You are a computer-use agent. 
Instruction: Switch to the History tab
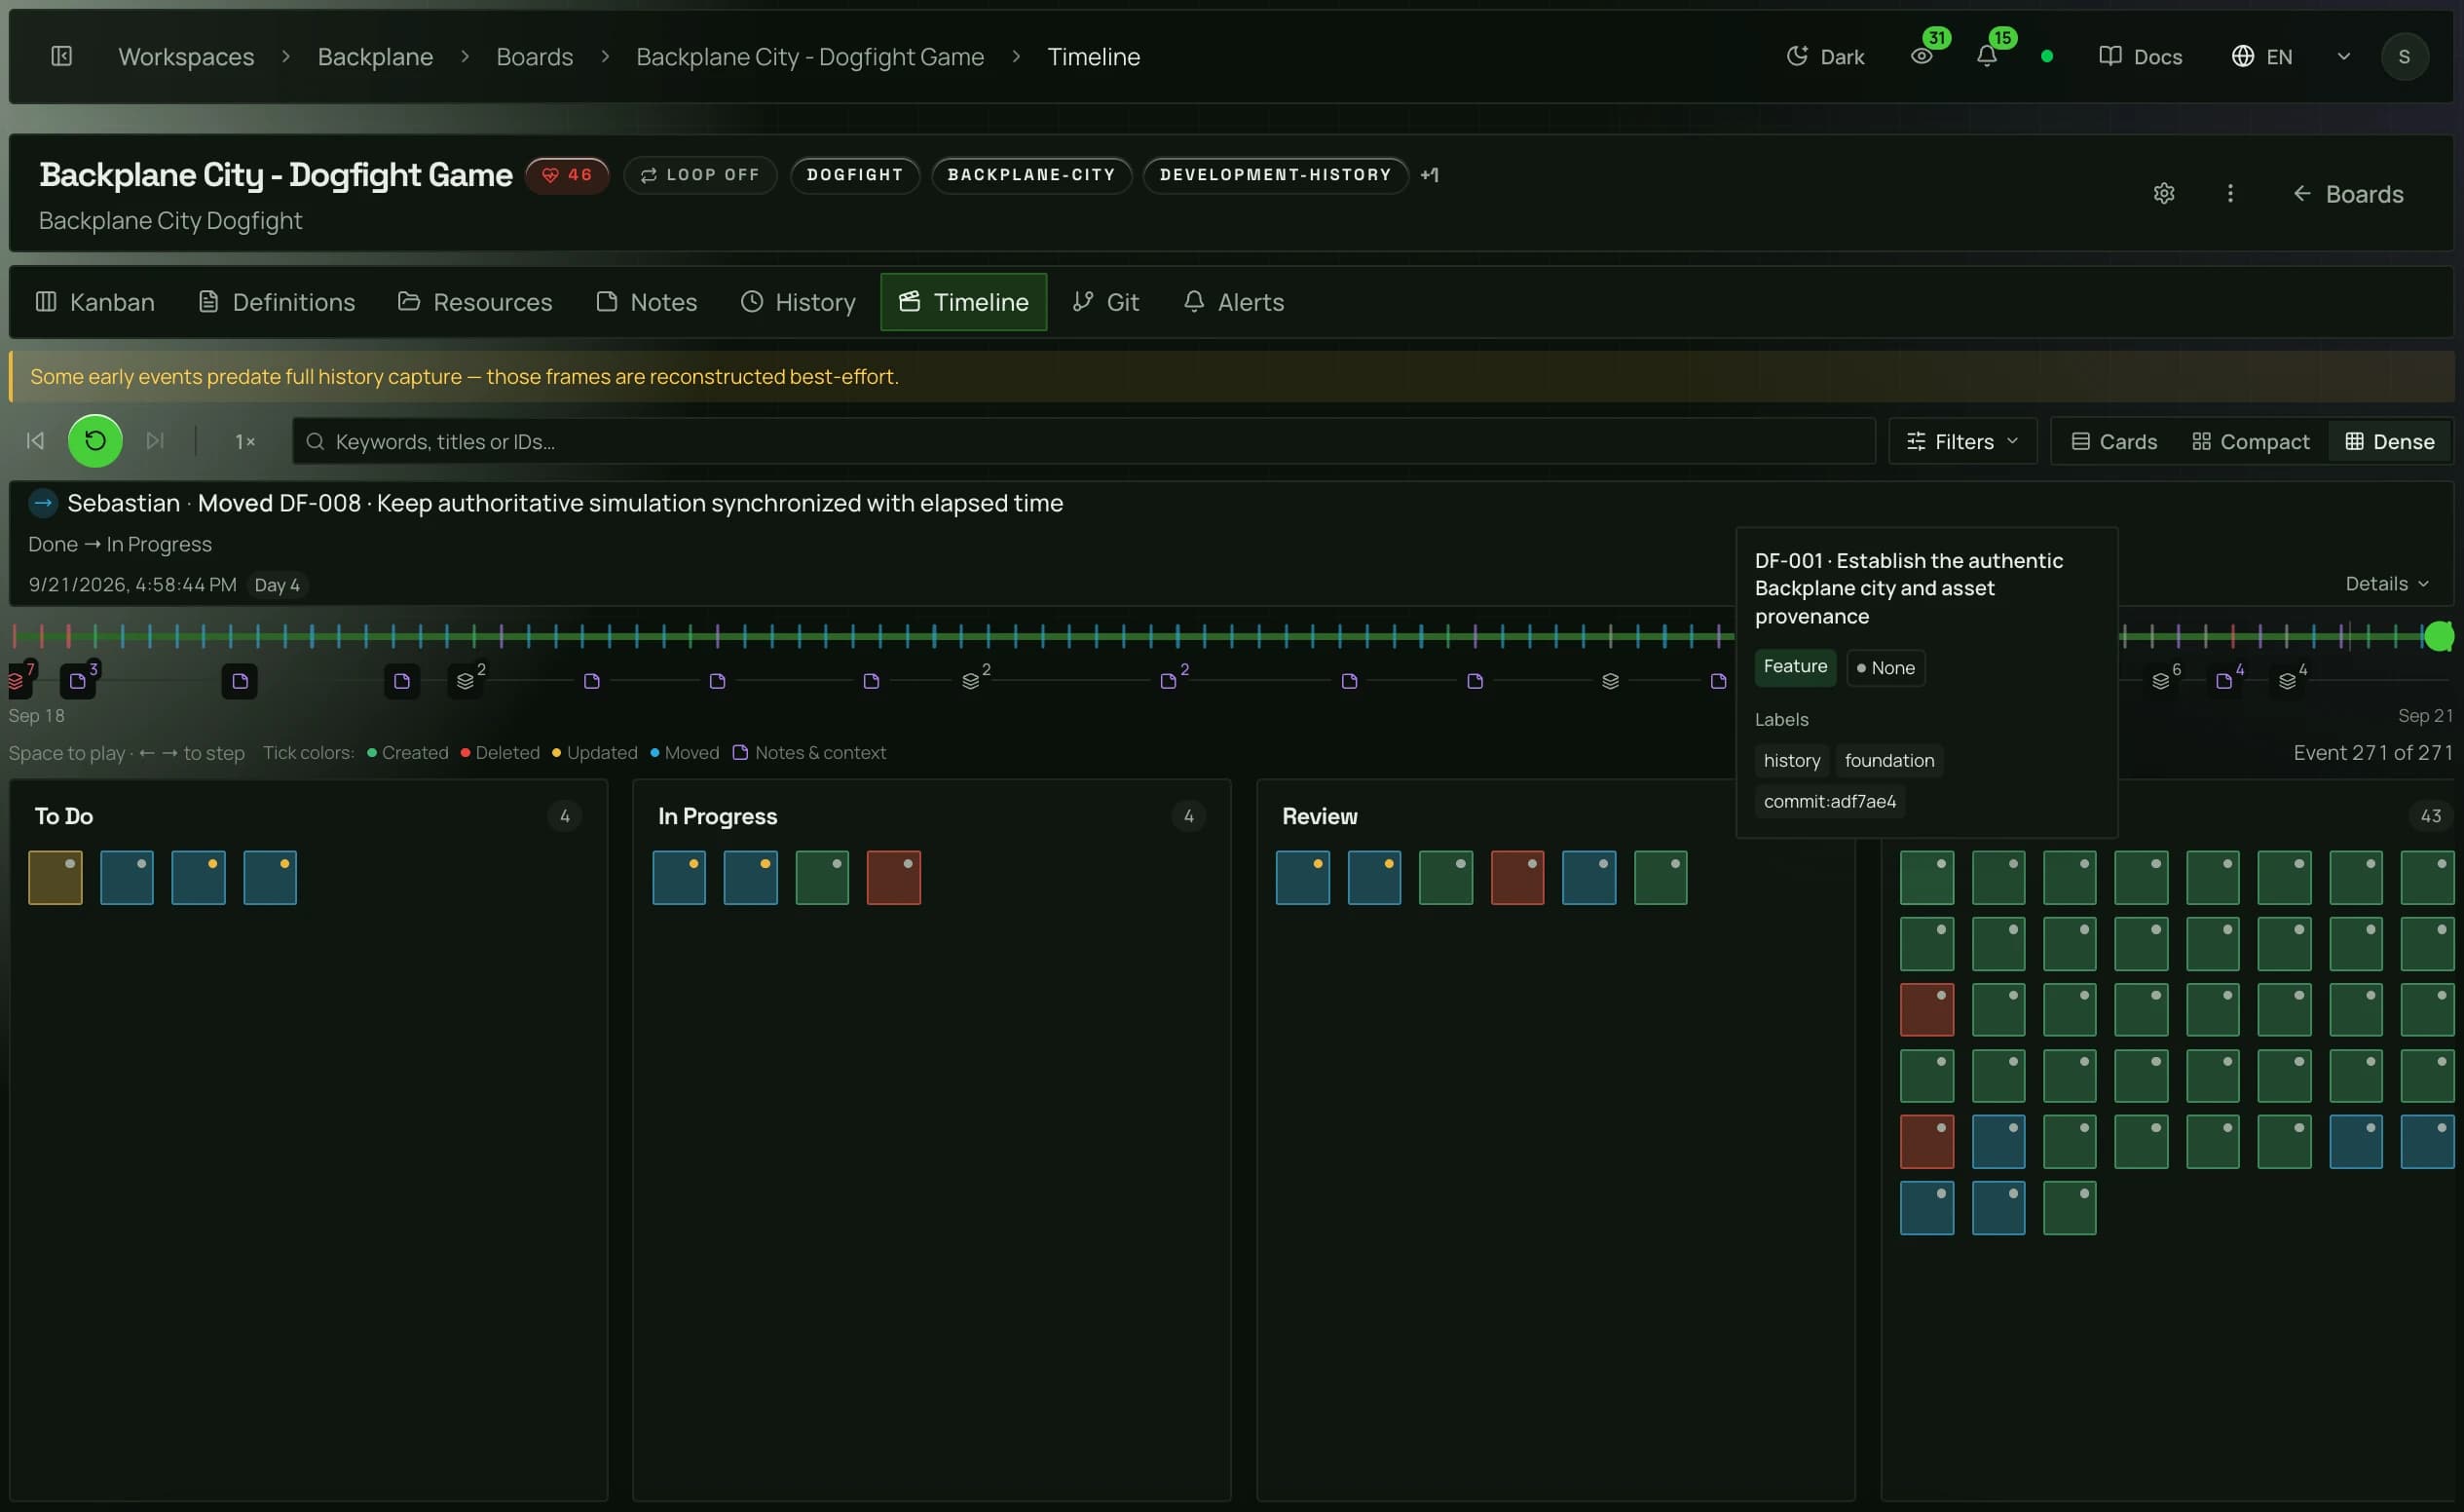(x=798, y=301)
